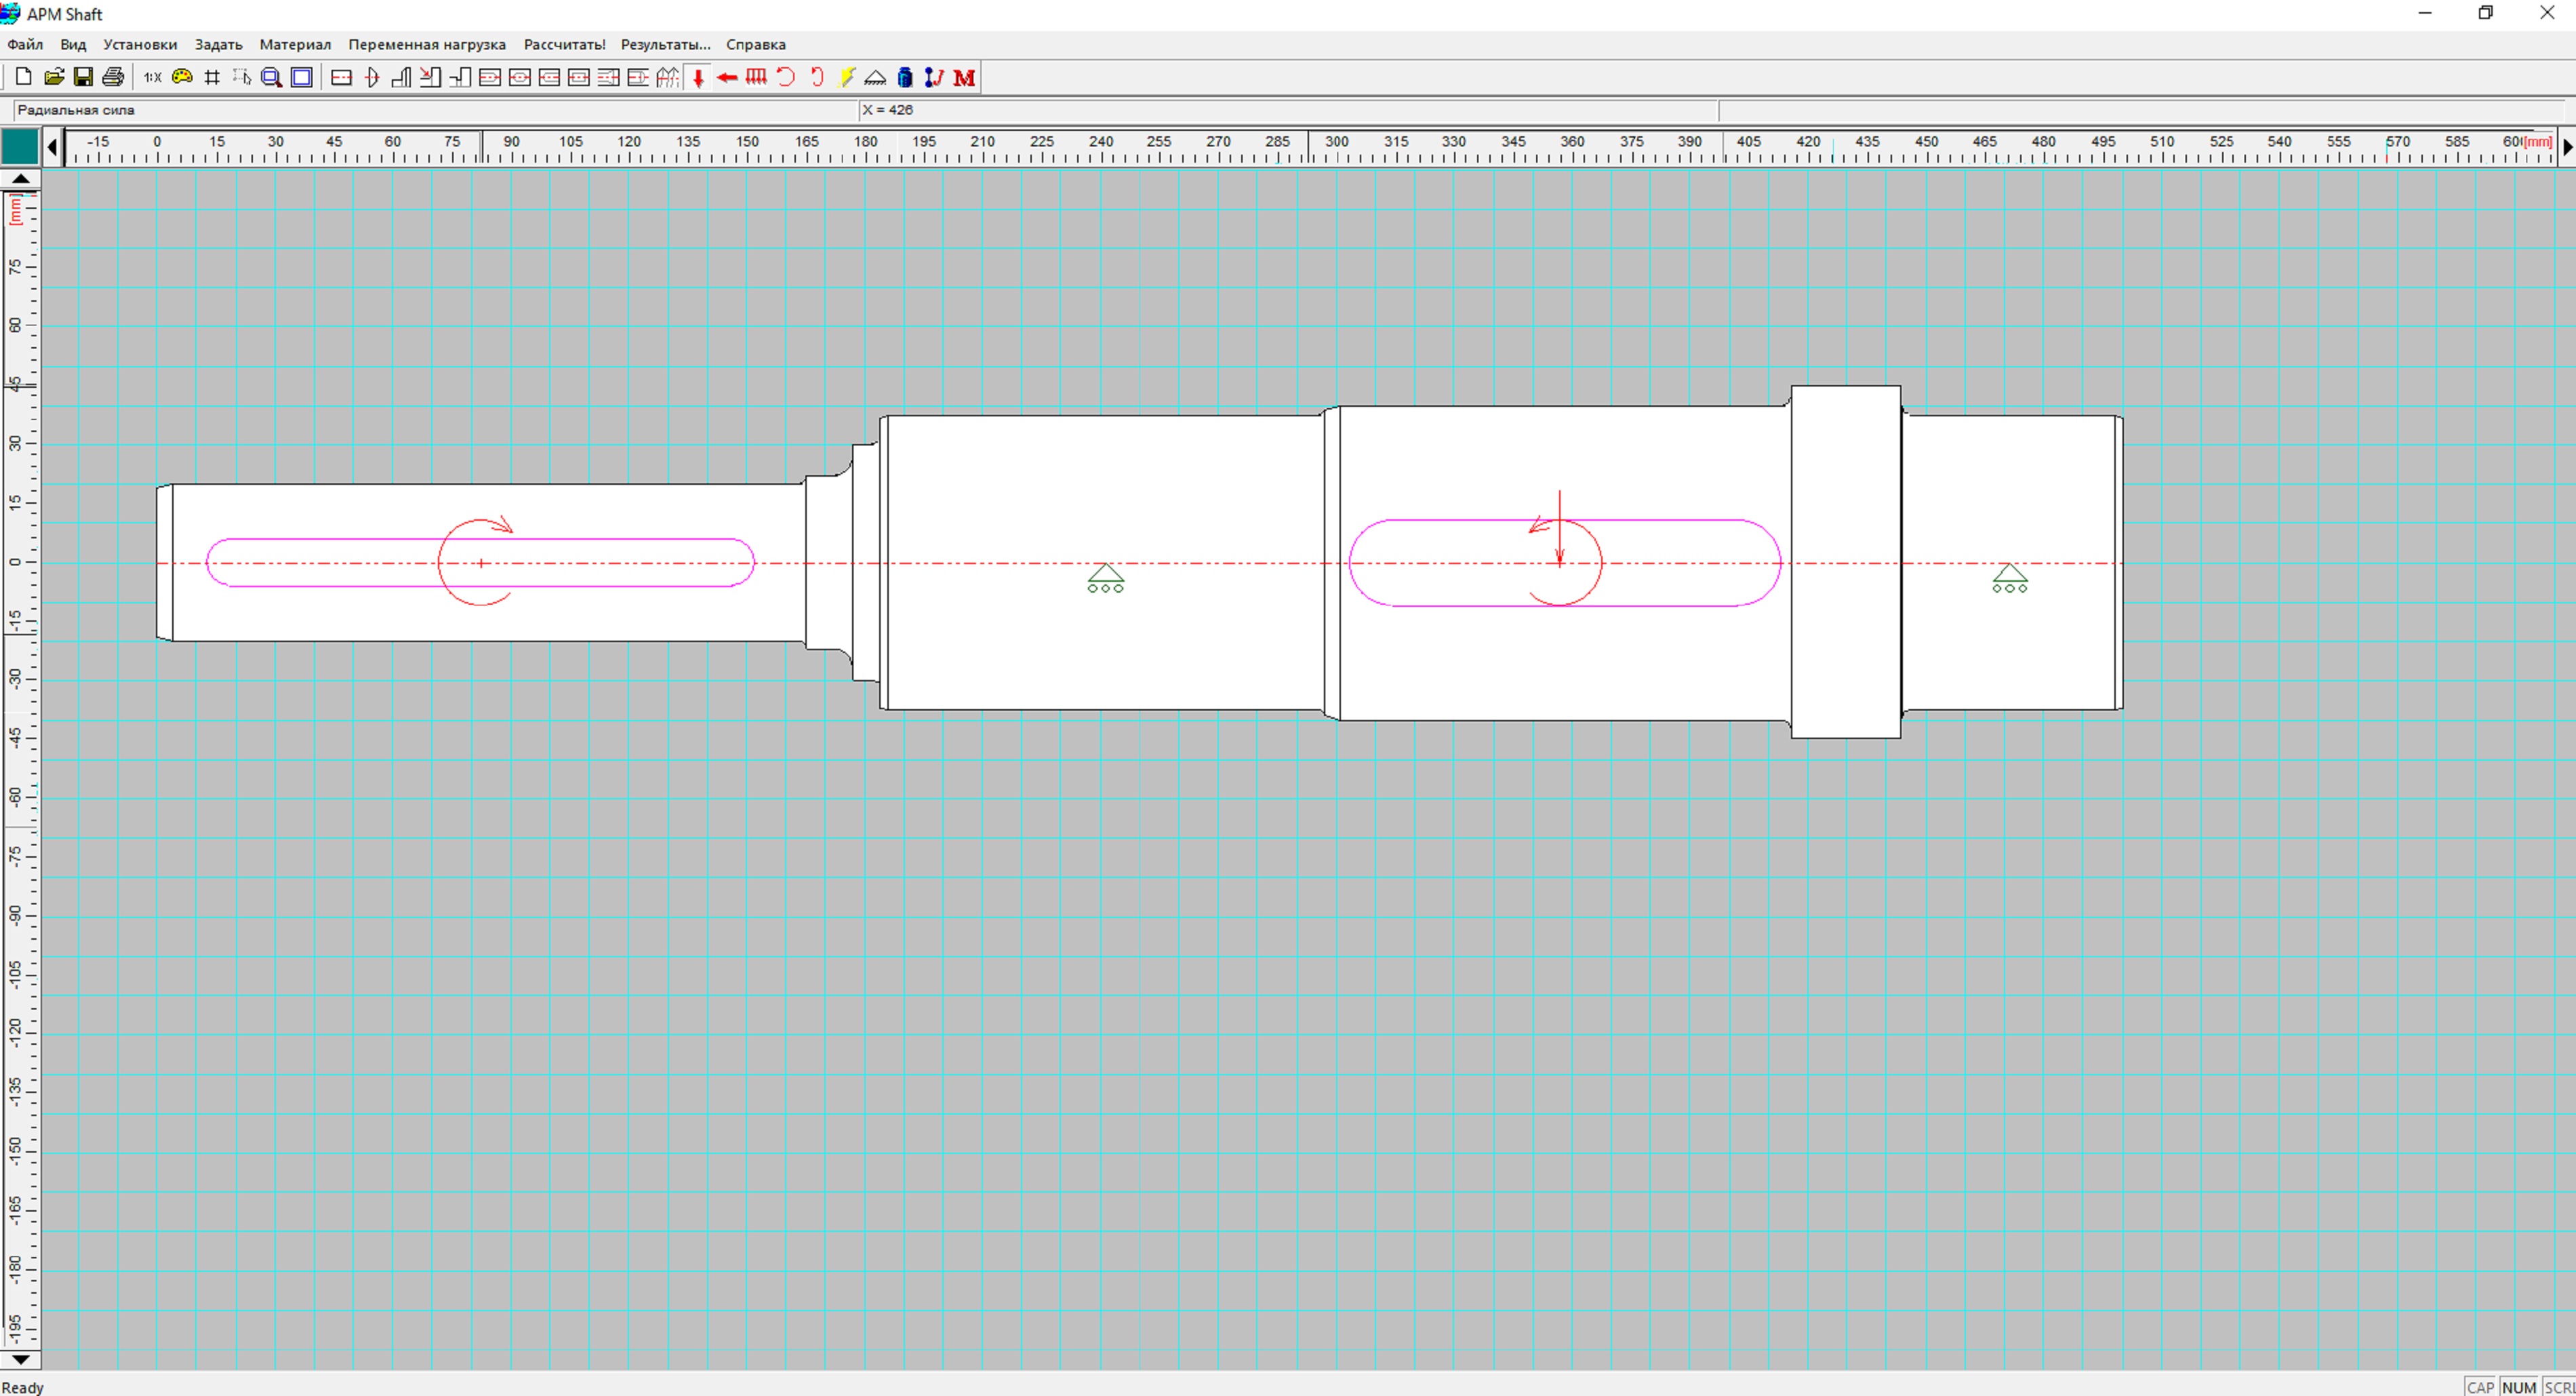Save the shaft with floppy disk icon

pyautogui.click(x=83, y=77)
